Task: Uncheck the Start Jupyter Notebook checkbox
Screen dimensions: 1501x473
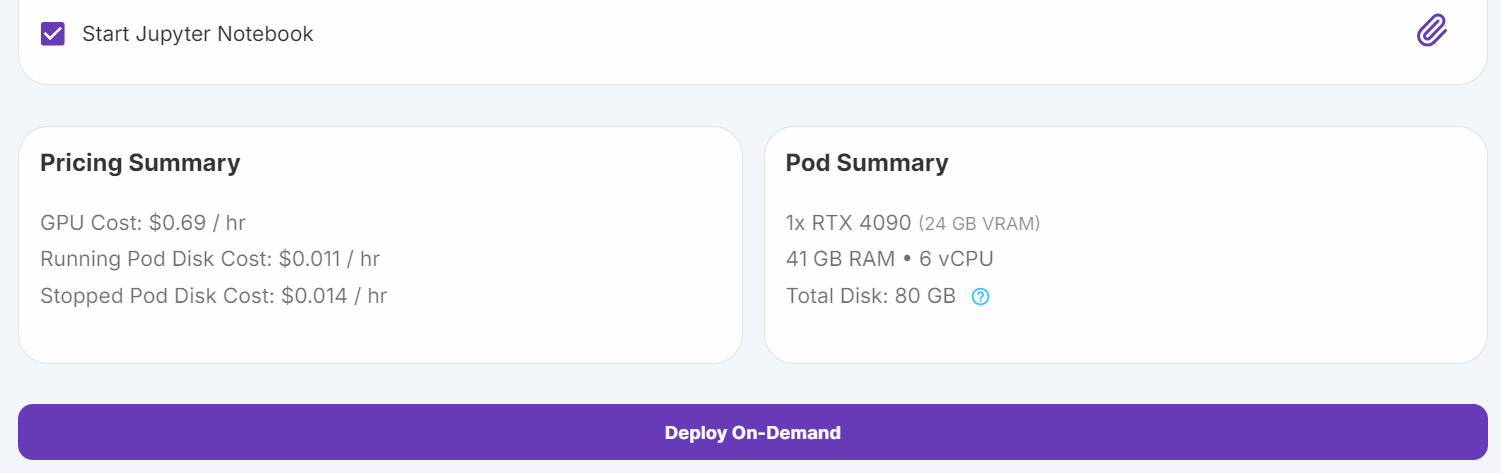Action: [53, 34]
